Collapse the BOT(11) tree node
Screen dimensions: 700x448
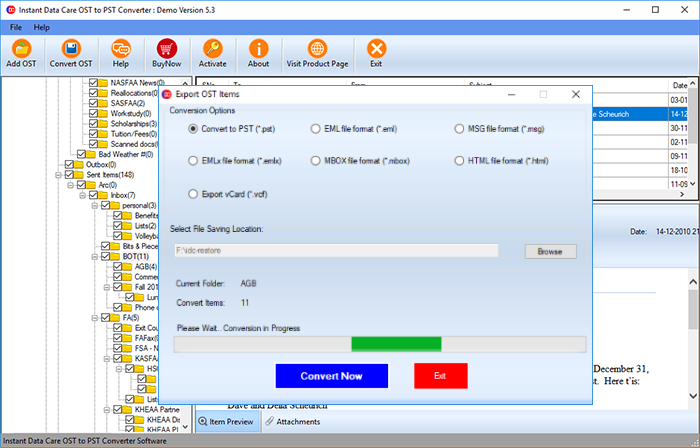click(x=95, y=257)
